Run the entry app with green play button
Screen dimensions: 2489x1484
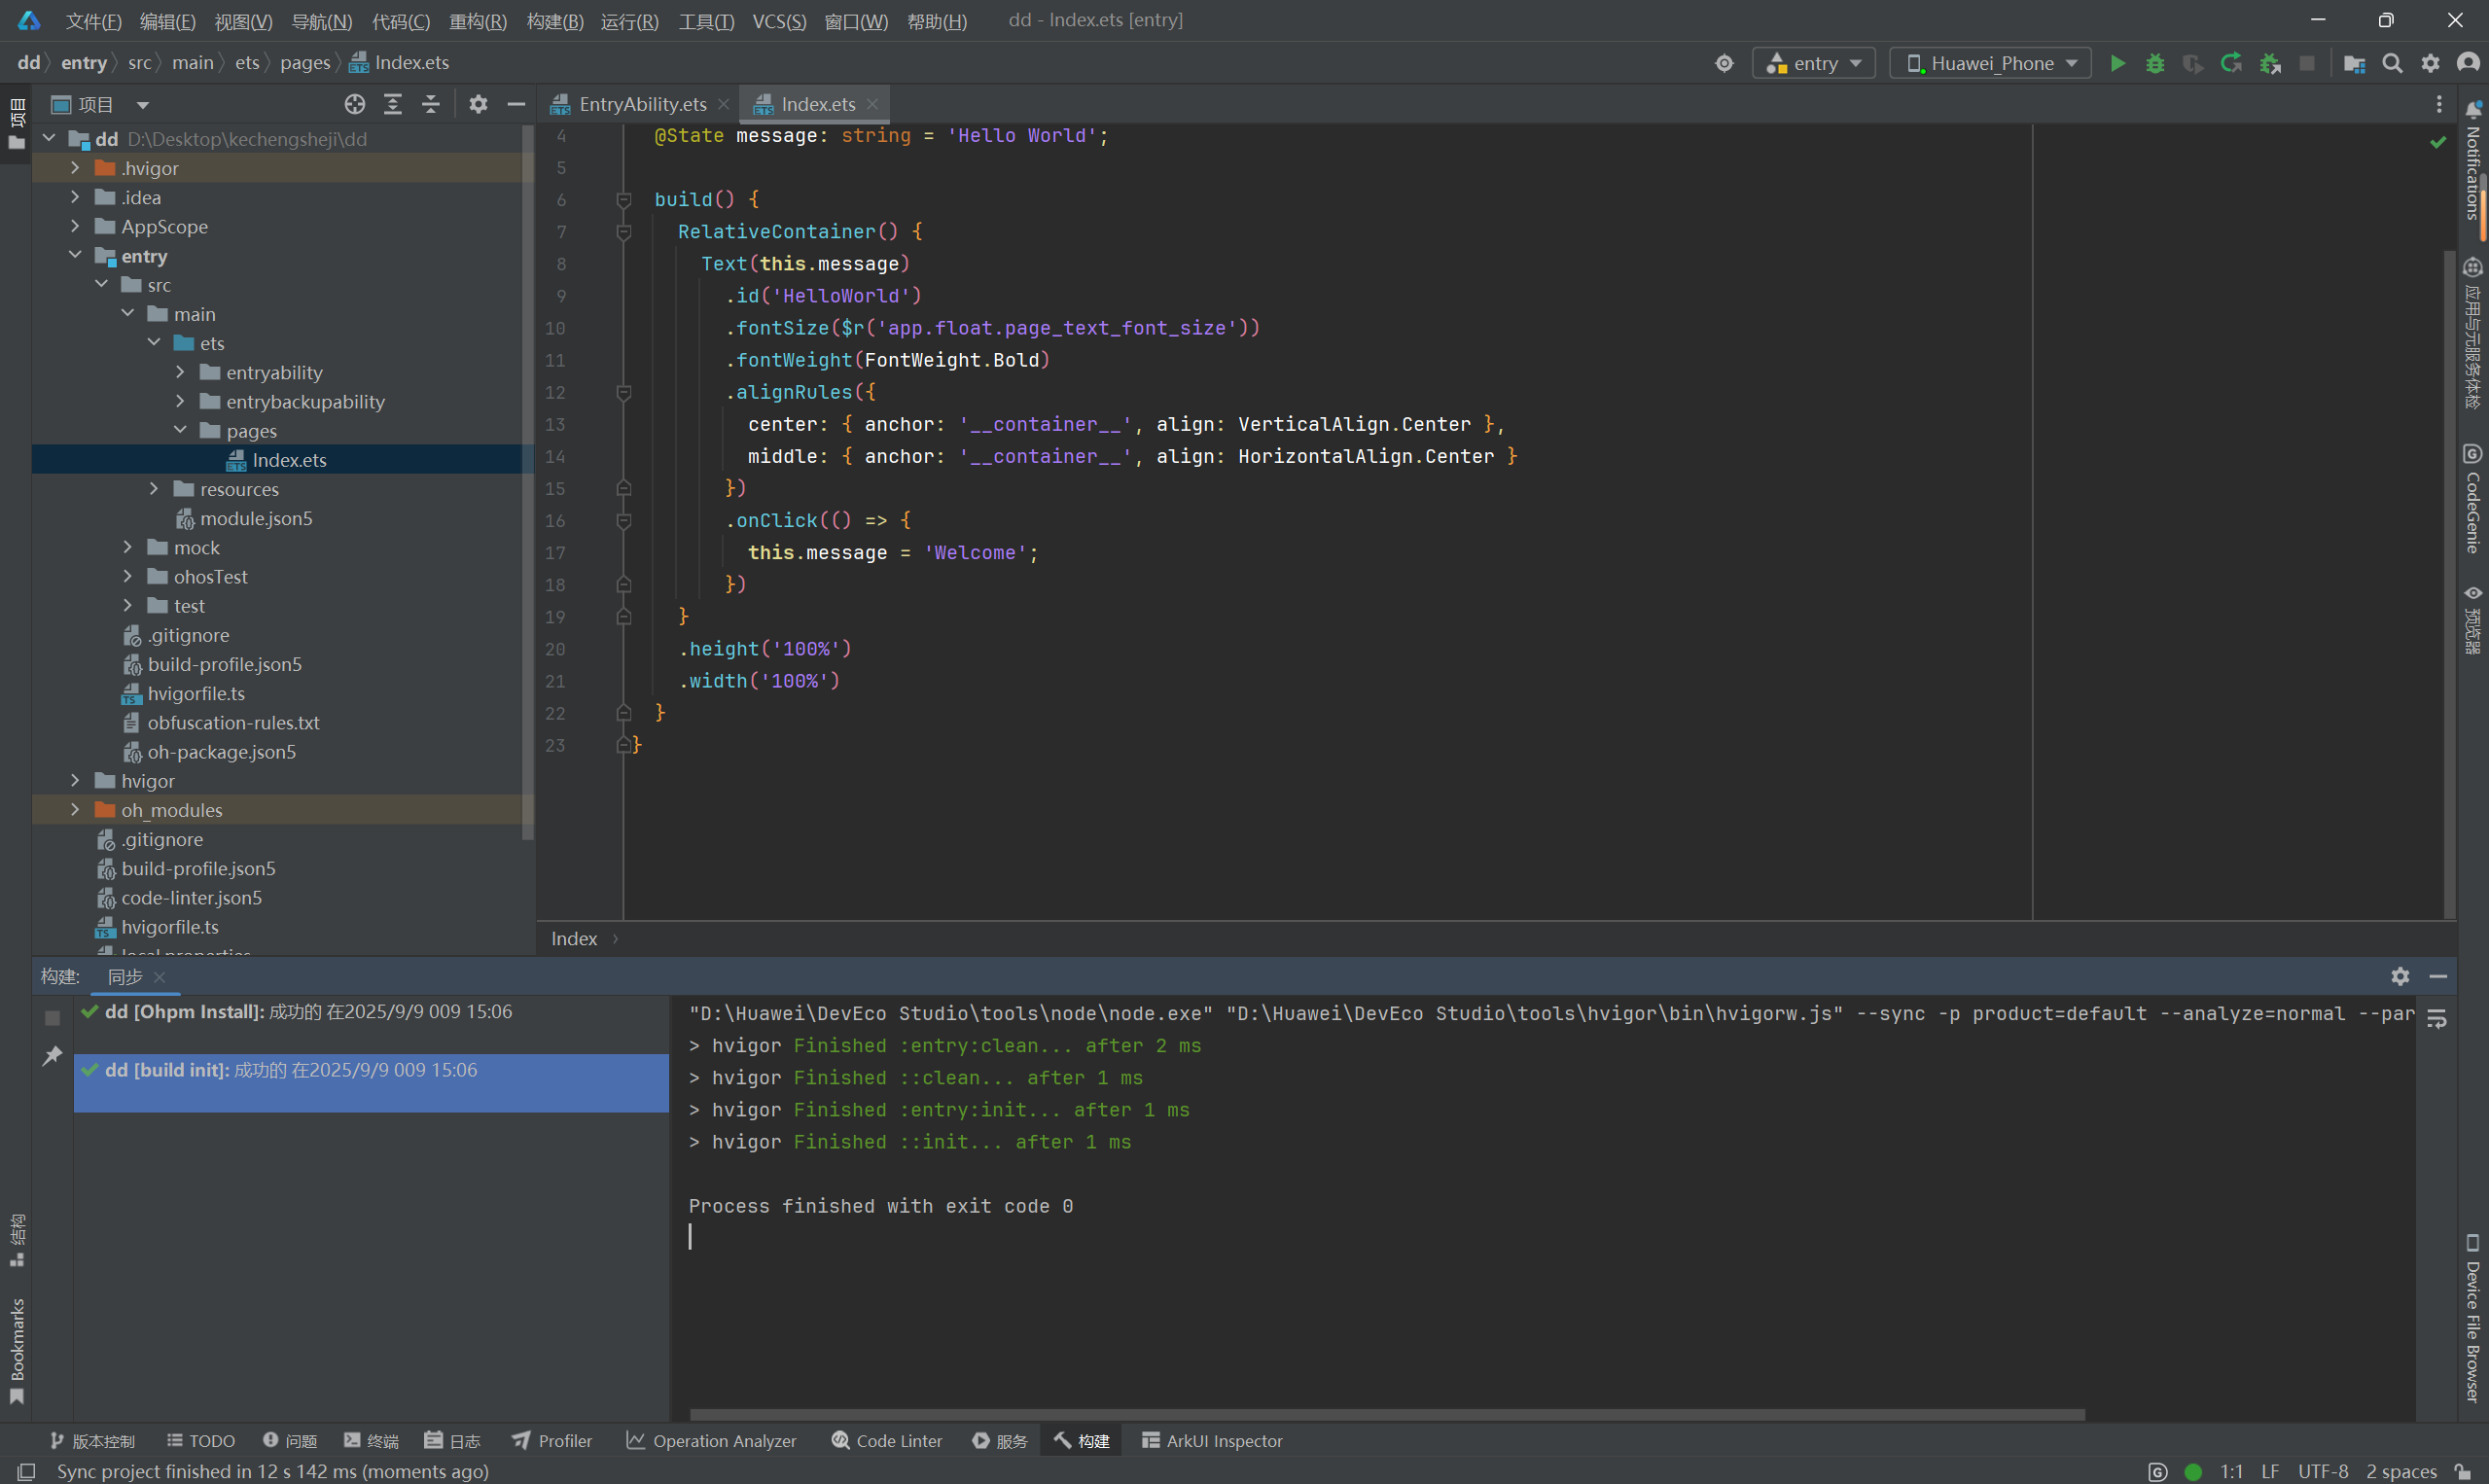[x=2117, y=63]
